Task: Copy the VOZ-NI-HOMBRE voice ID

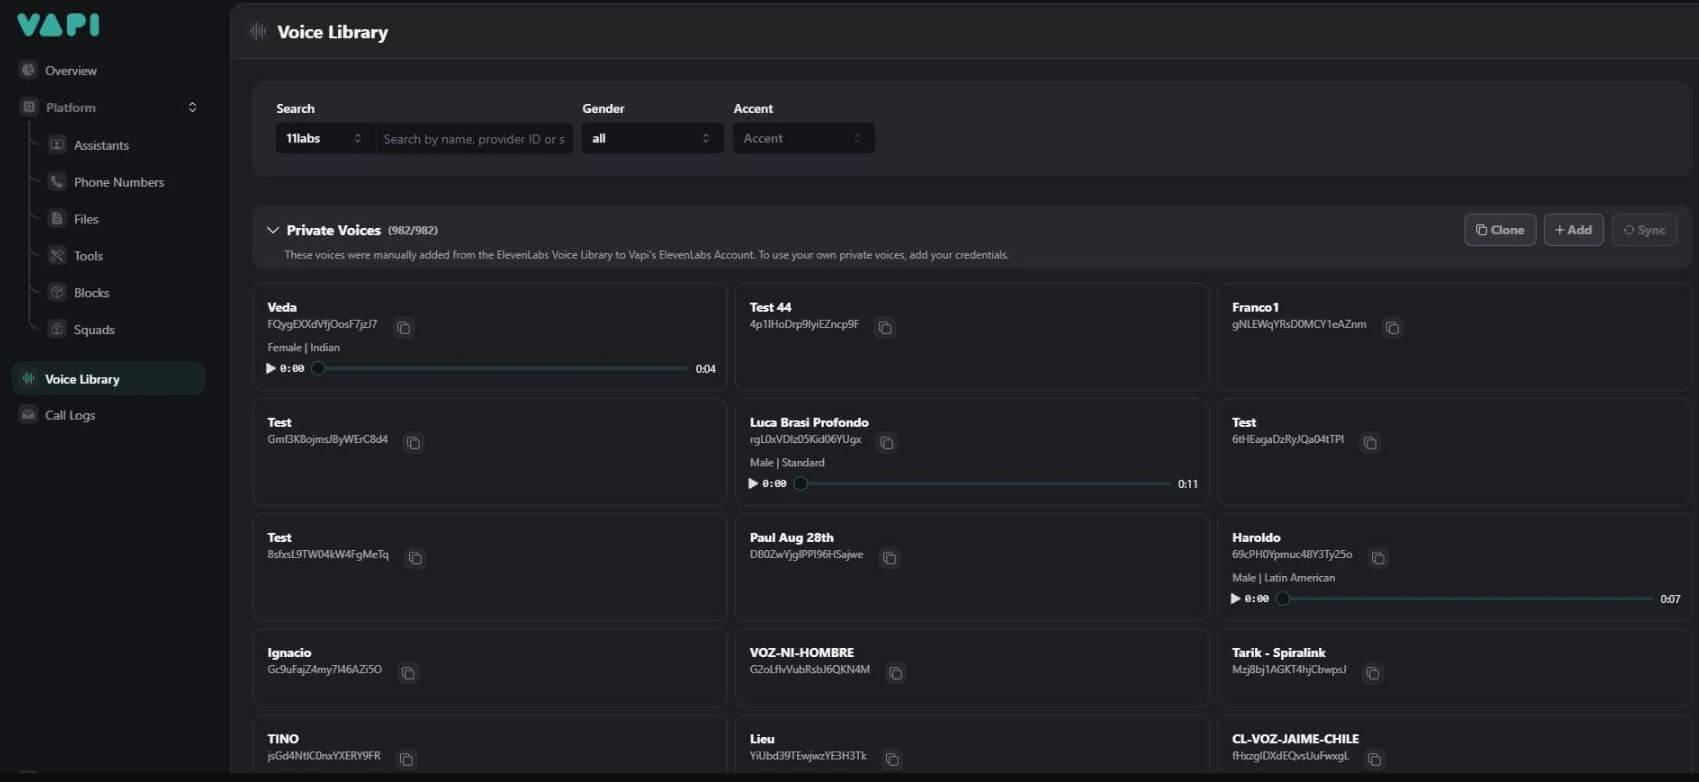Action: [896, 673]
